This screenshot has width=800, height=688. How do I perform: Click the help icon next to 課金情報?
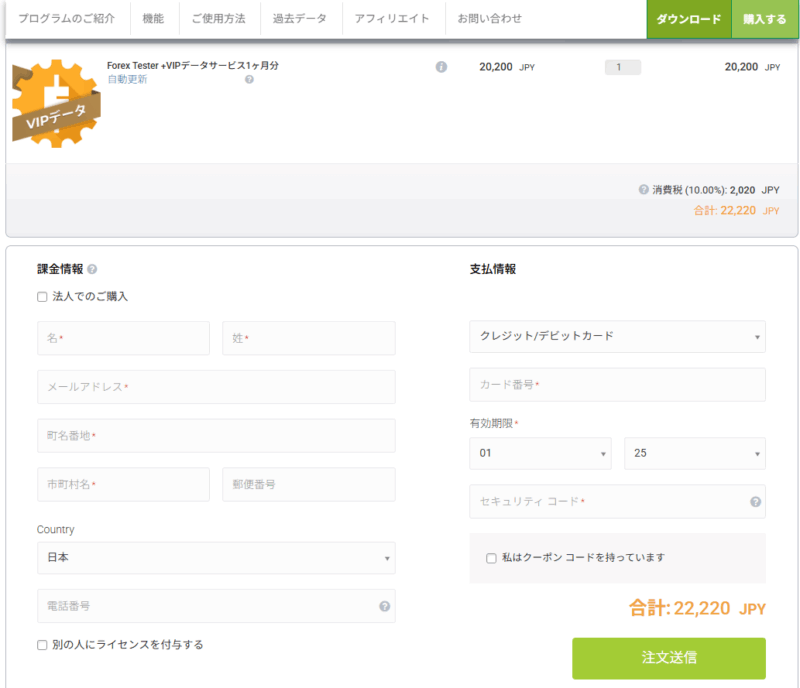click(92, 269)
